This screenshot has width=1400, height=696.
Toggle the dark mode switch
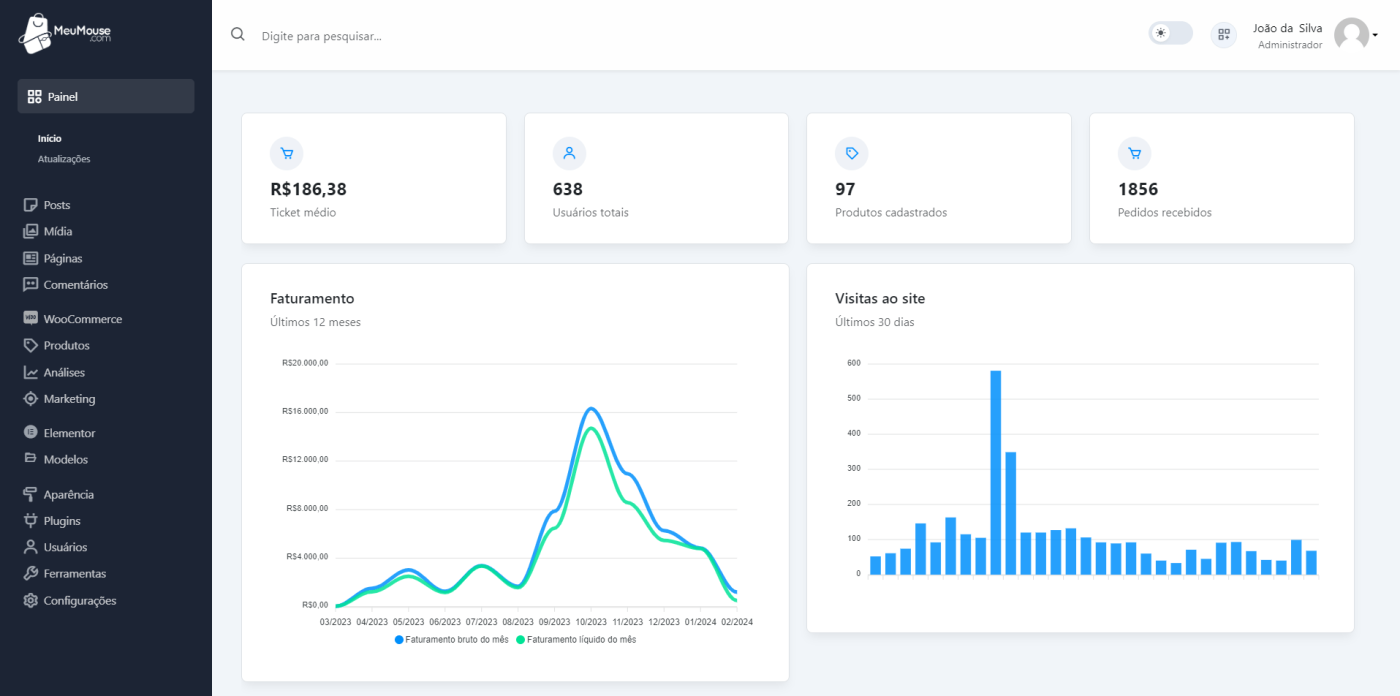pos(1169,33)
